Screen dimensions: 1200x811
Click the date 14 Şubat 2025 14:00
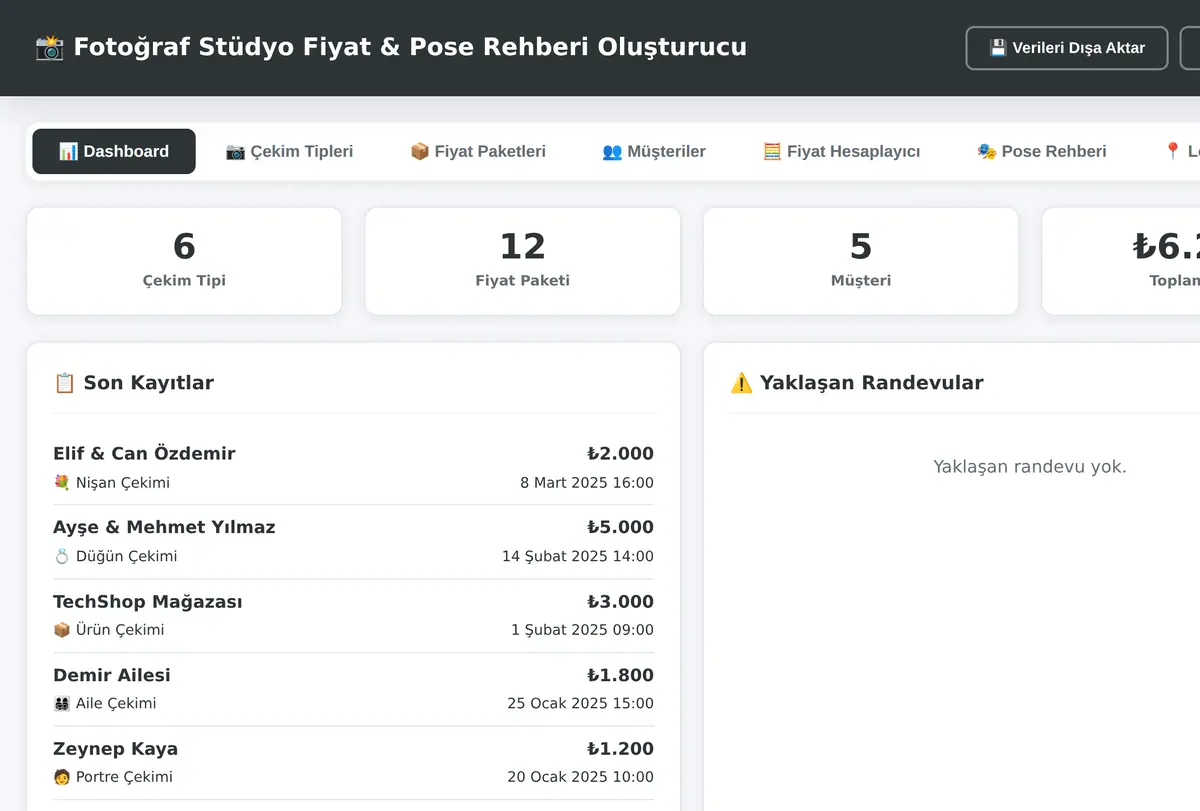[x=578, y=557]
